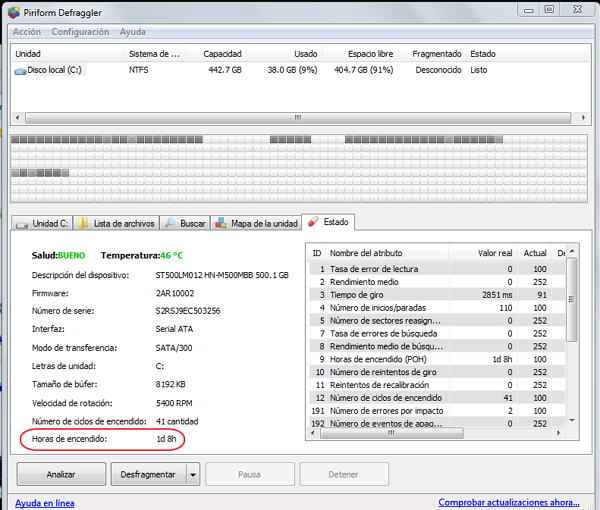Select the Disco local (C:) drive icon
Screen dimensions: 600x510
tap(20, 71)
